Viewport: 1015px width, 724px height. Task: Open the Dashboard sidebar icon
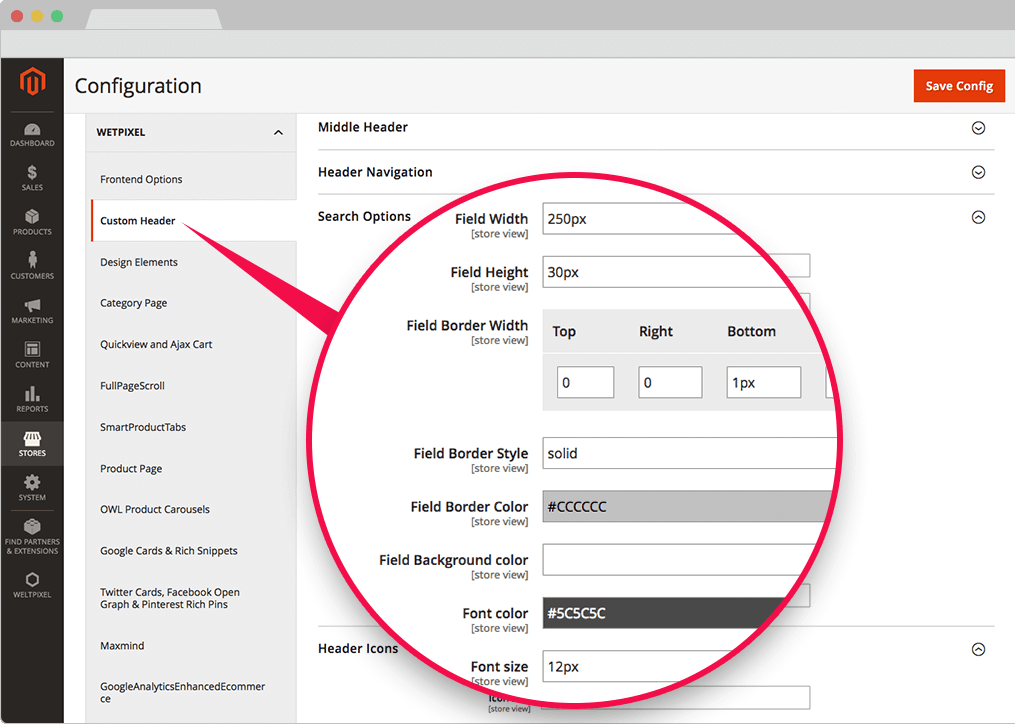tap(32, 131)
